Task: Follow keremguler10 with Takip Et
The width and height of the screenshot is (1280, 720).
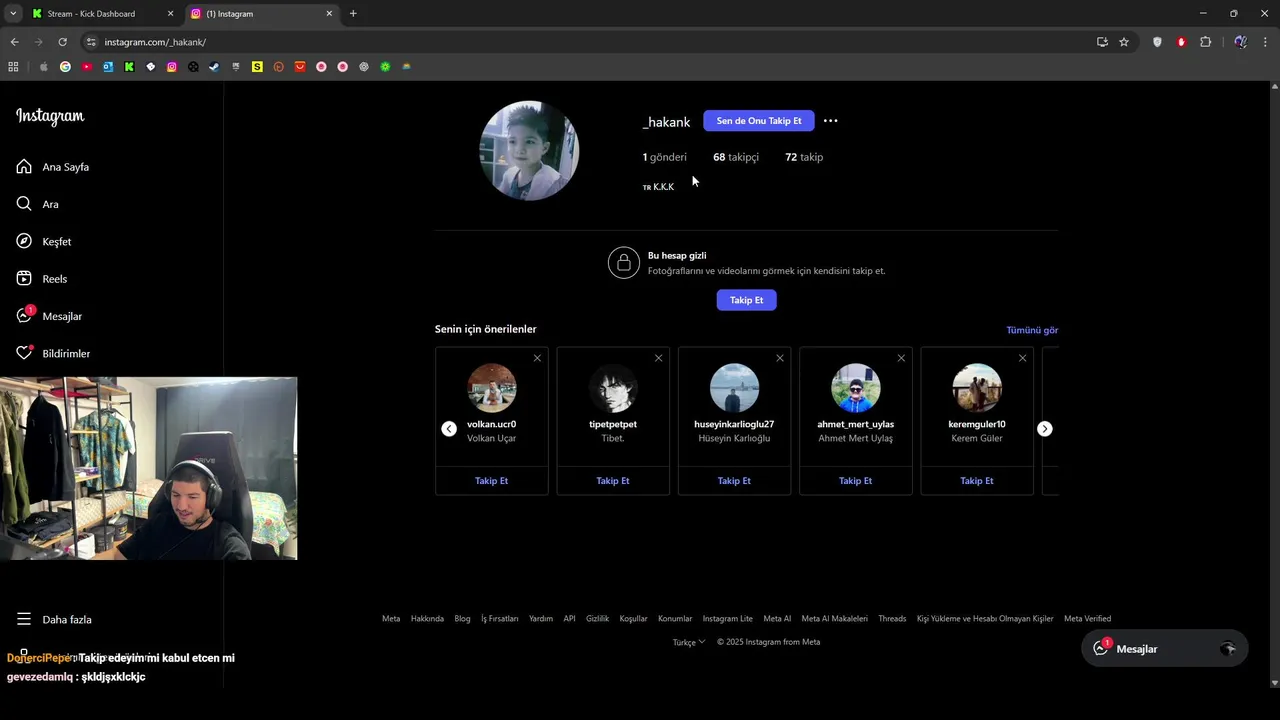Action: tap(977, 481)
